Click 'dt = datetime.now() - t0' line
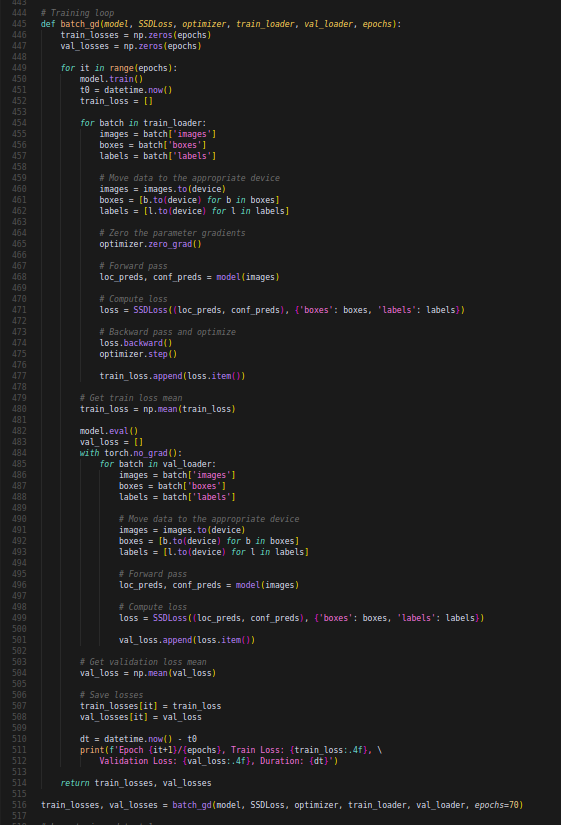 click(138, 739)
